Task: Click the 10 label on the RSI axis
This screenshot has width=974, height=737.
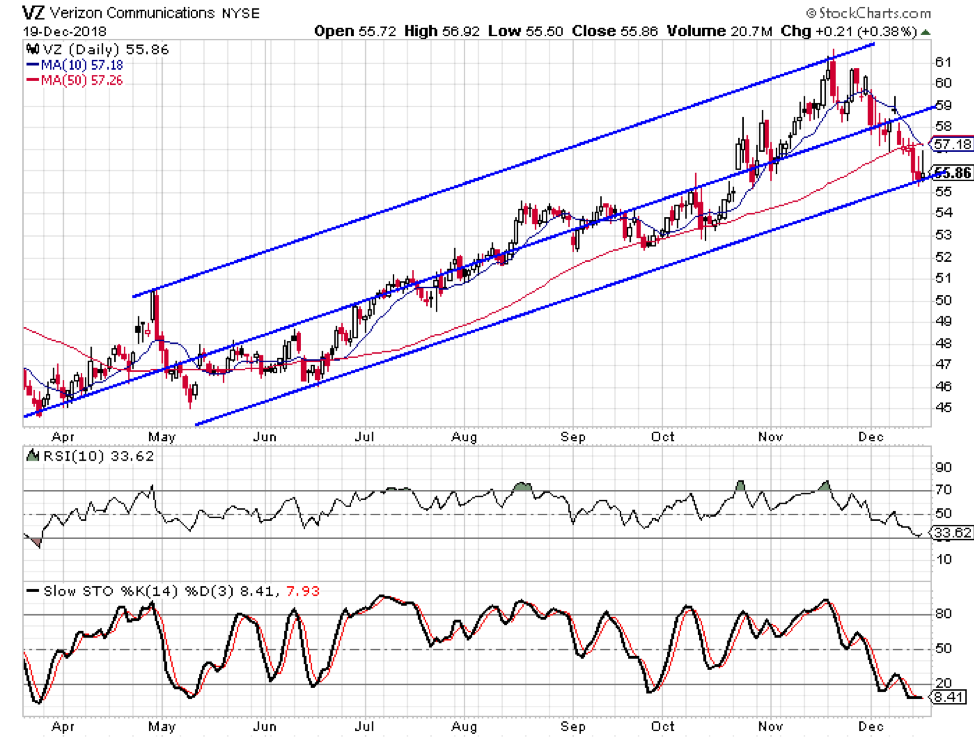Action: [943, 559]
